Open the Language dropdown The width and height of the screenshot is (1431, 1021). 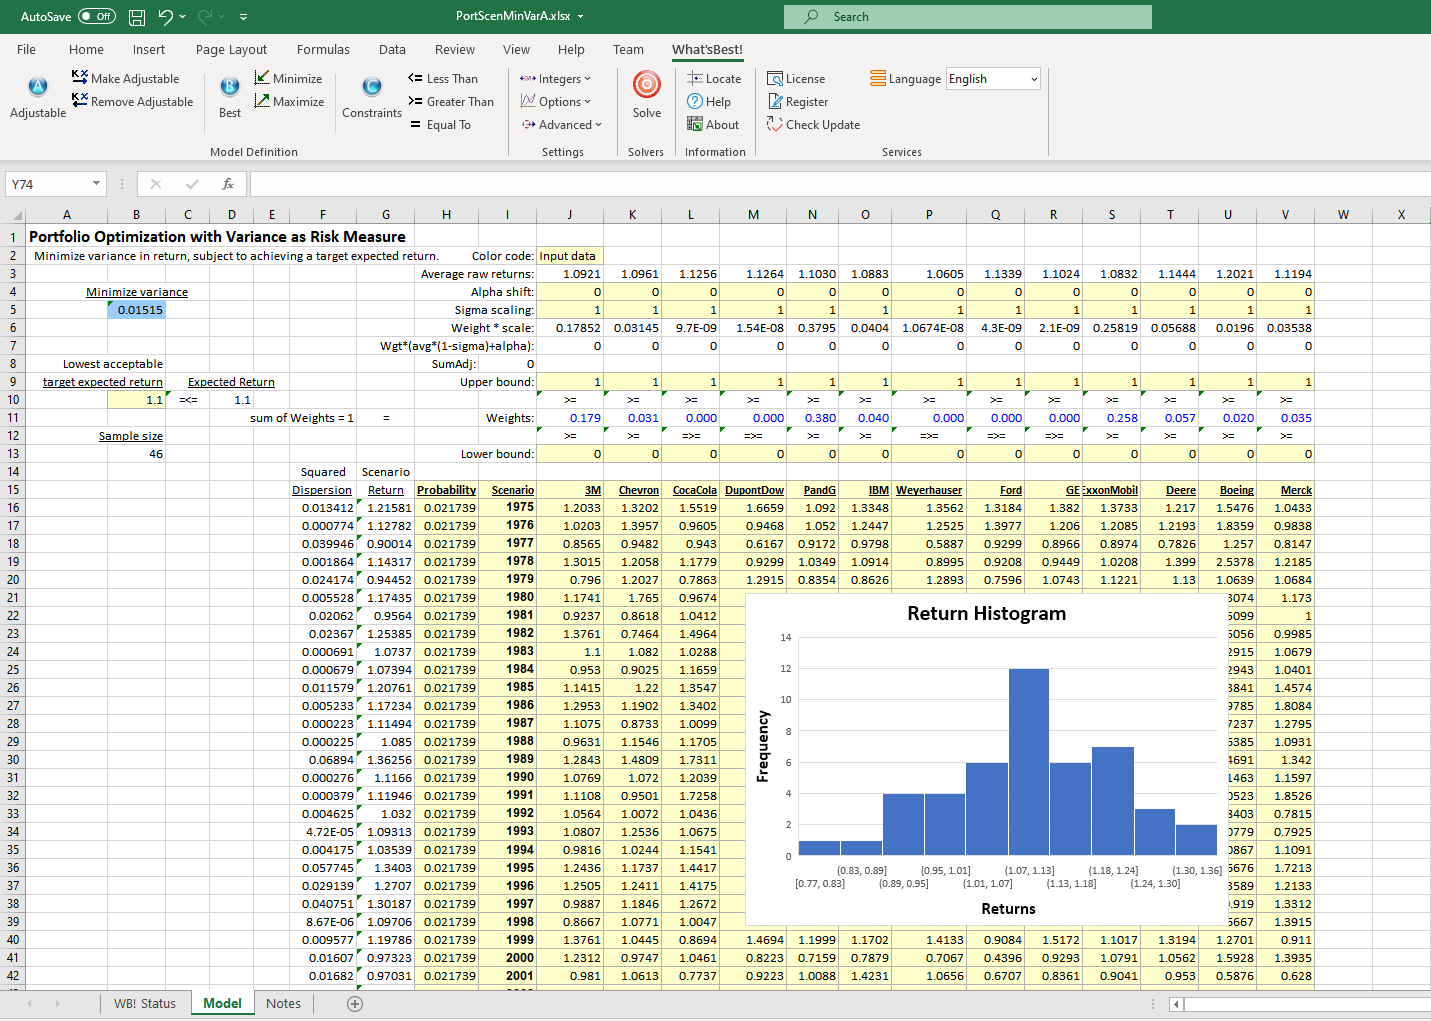[x=993, y=78]
